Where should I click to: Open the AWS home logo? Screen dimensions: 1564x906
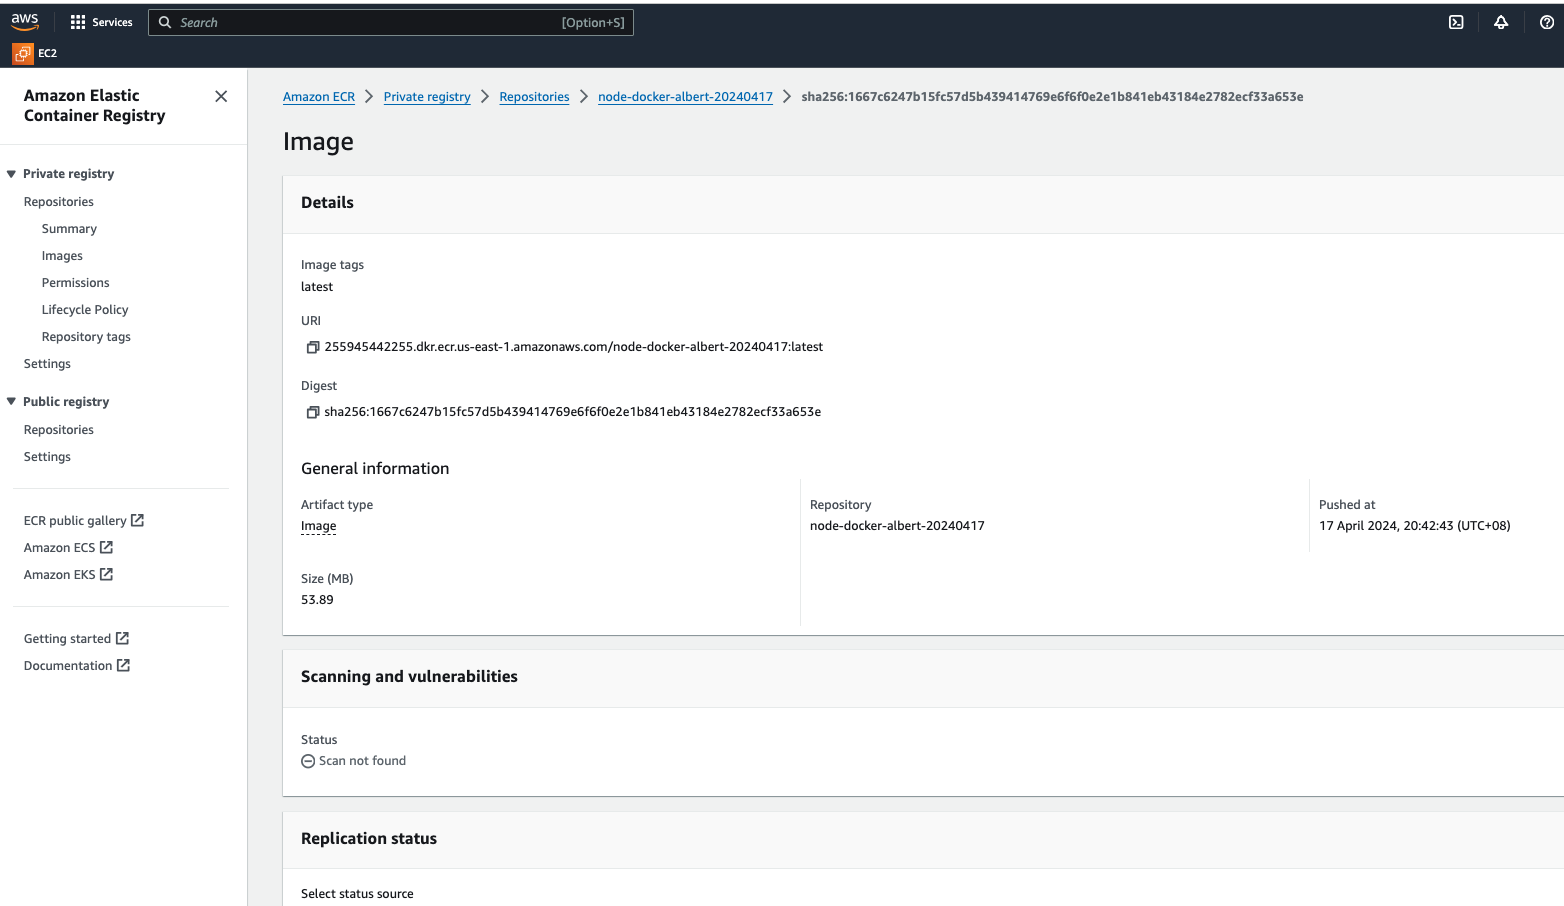pos(25,21)
